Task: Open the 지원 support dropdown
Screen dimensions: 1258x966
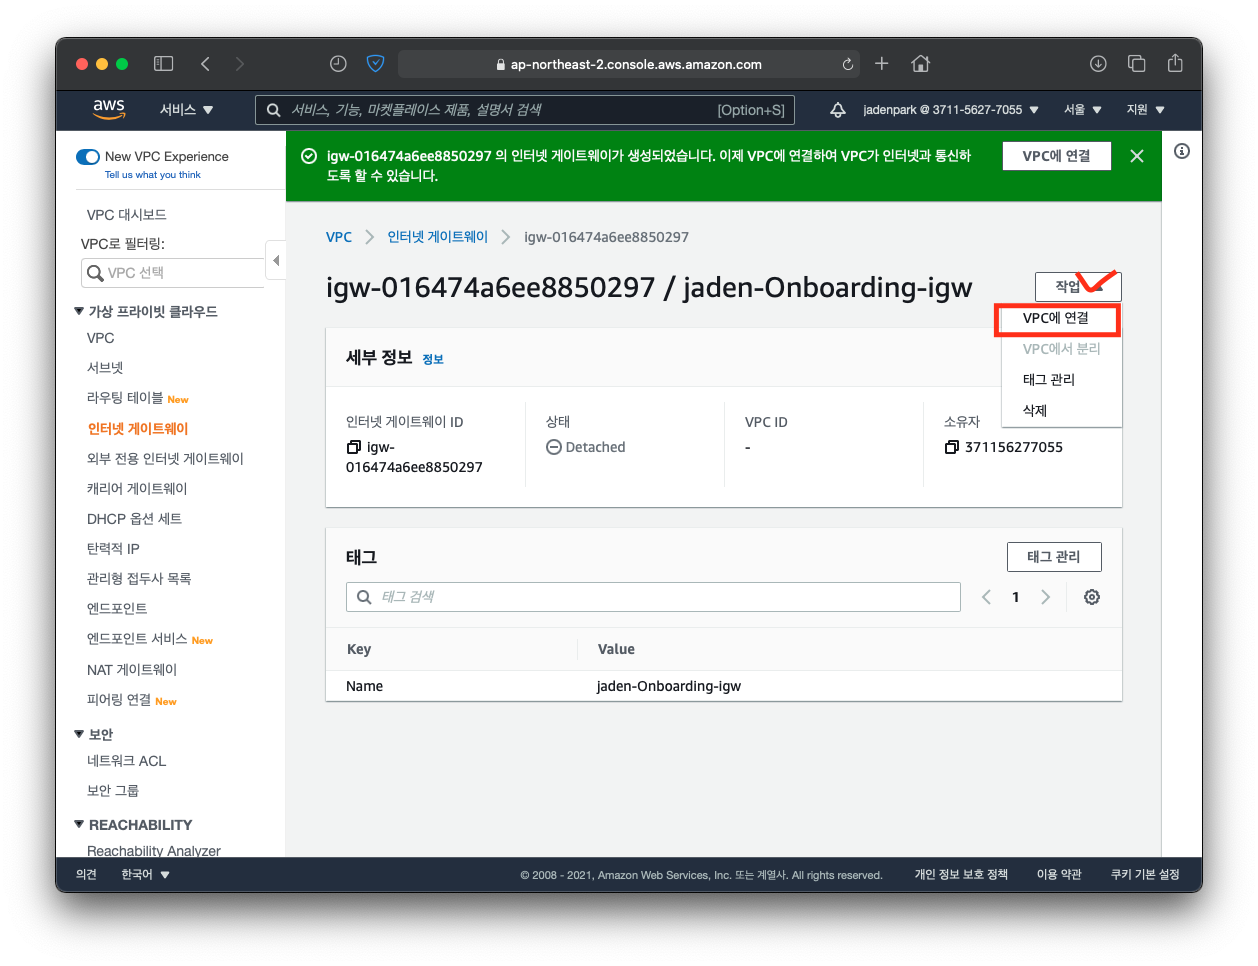Action: (x=1145, y=110)
